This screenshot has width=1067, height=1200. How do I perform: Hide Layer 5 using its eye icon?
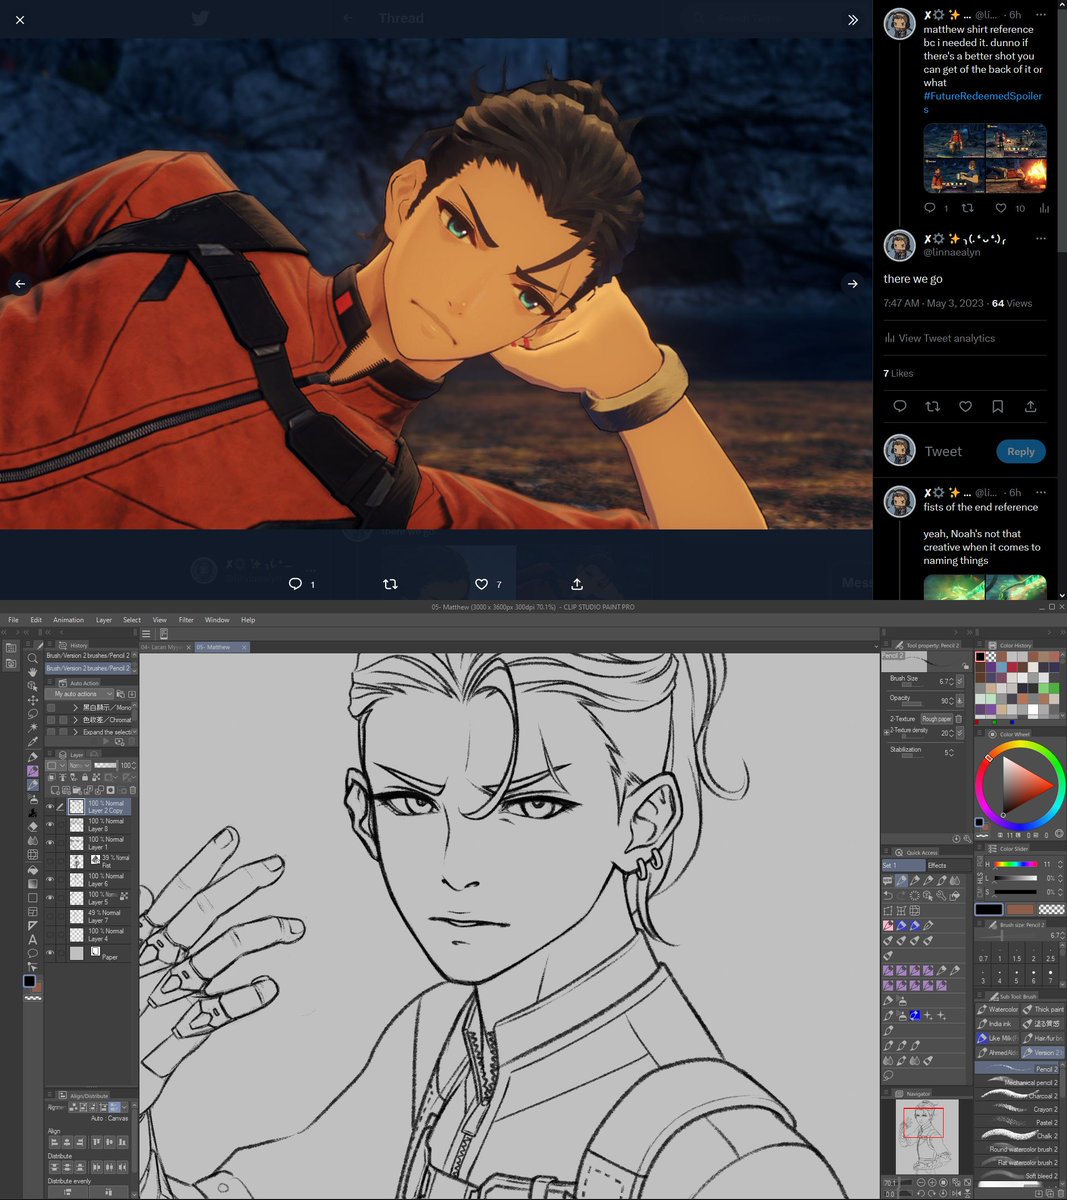[x=50, y=898]
